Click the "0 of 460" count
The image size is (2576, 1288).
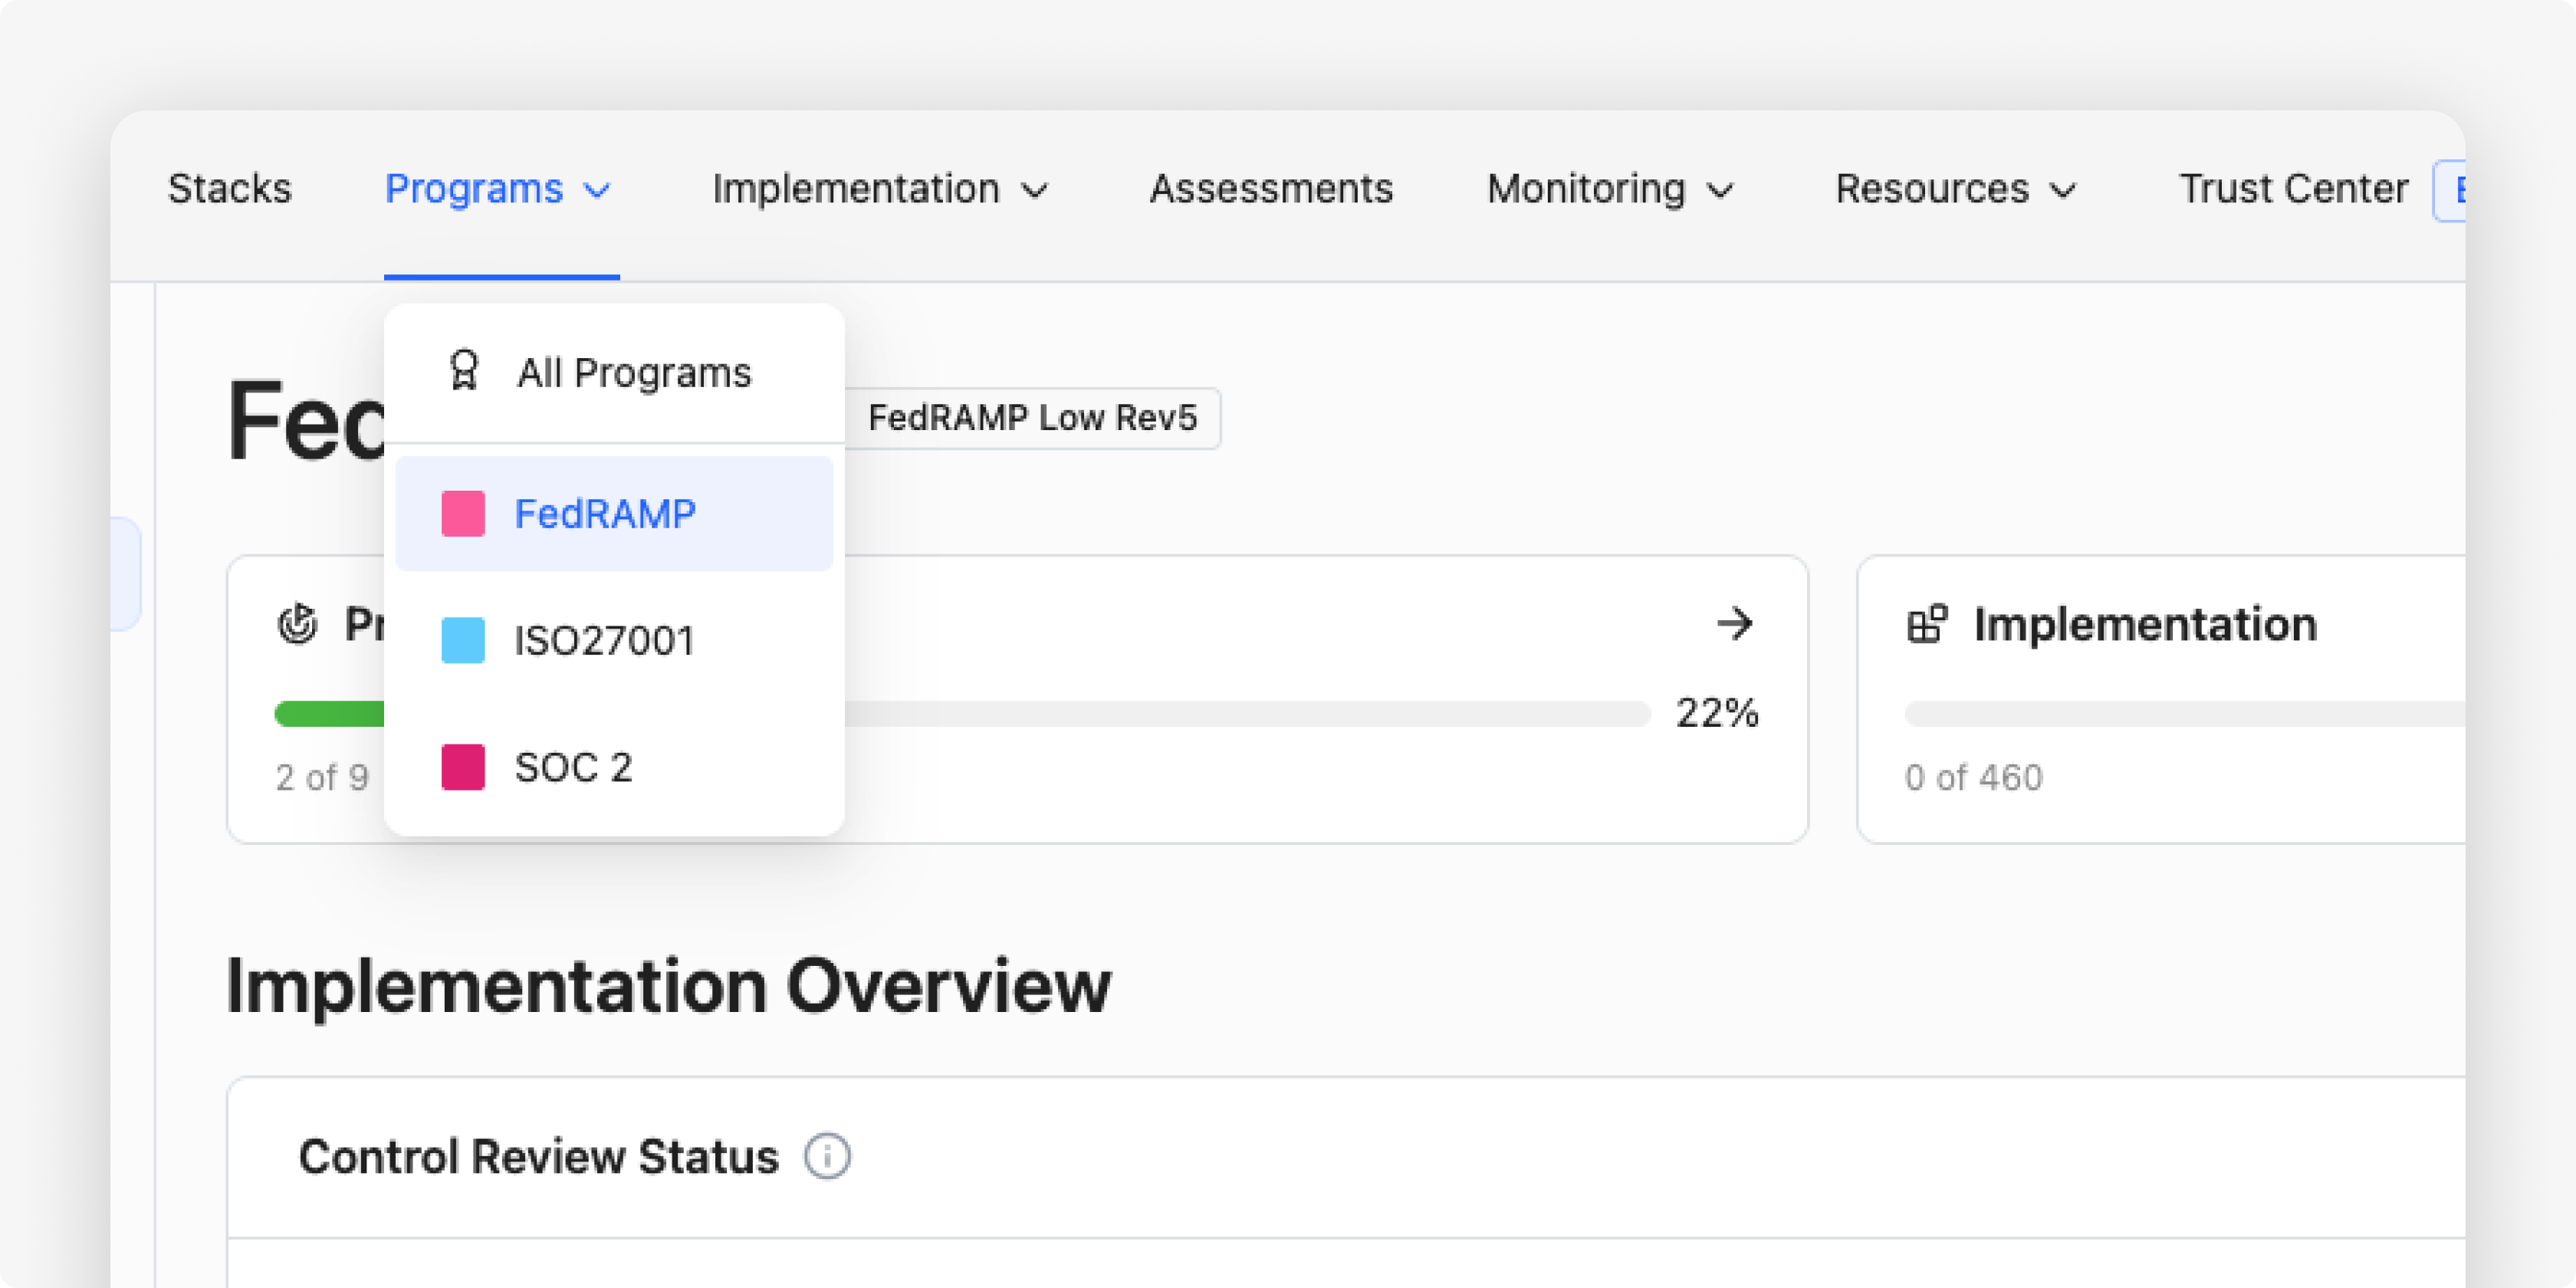[x=1973, y=777]
